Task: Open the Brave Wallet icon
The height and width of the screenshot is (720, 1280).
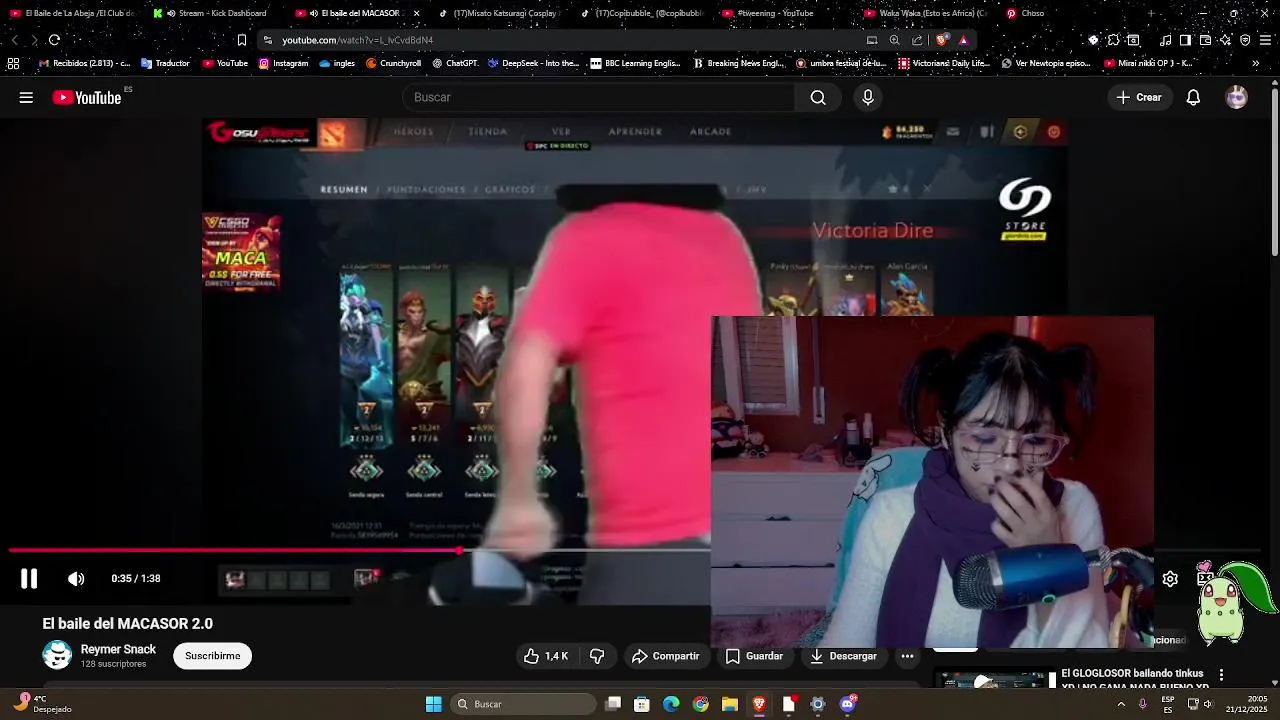Action: 1205,40
